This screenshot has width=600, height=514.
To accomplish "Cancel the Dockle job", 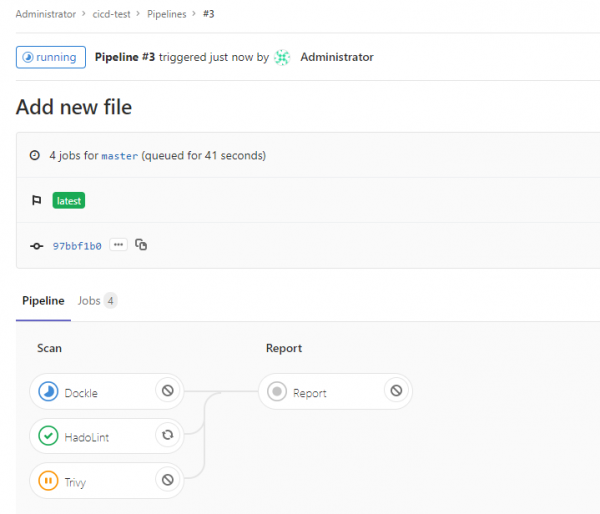I will click(x=167, y=391).
